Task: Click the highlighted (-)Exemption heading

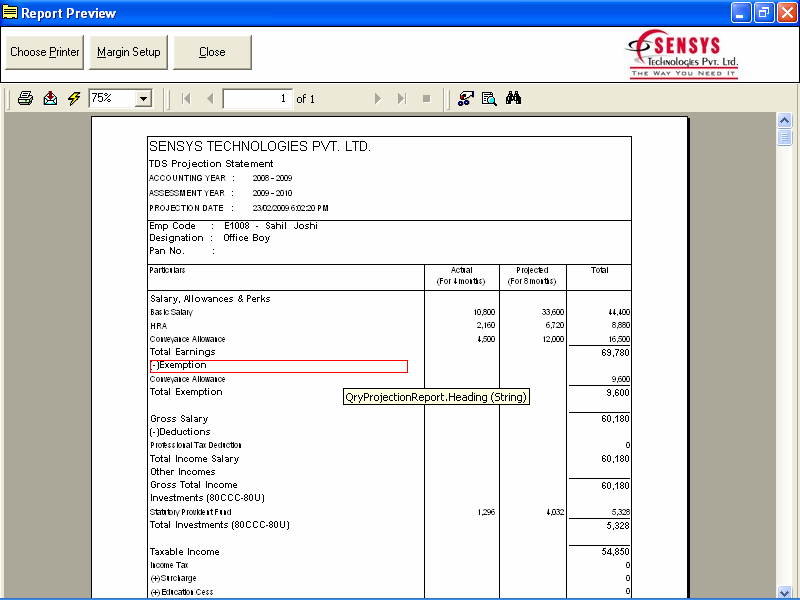Action: pos(279,366)
